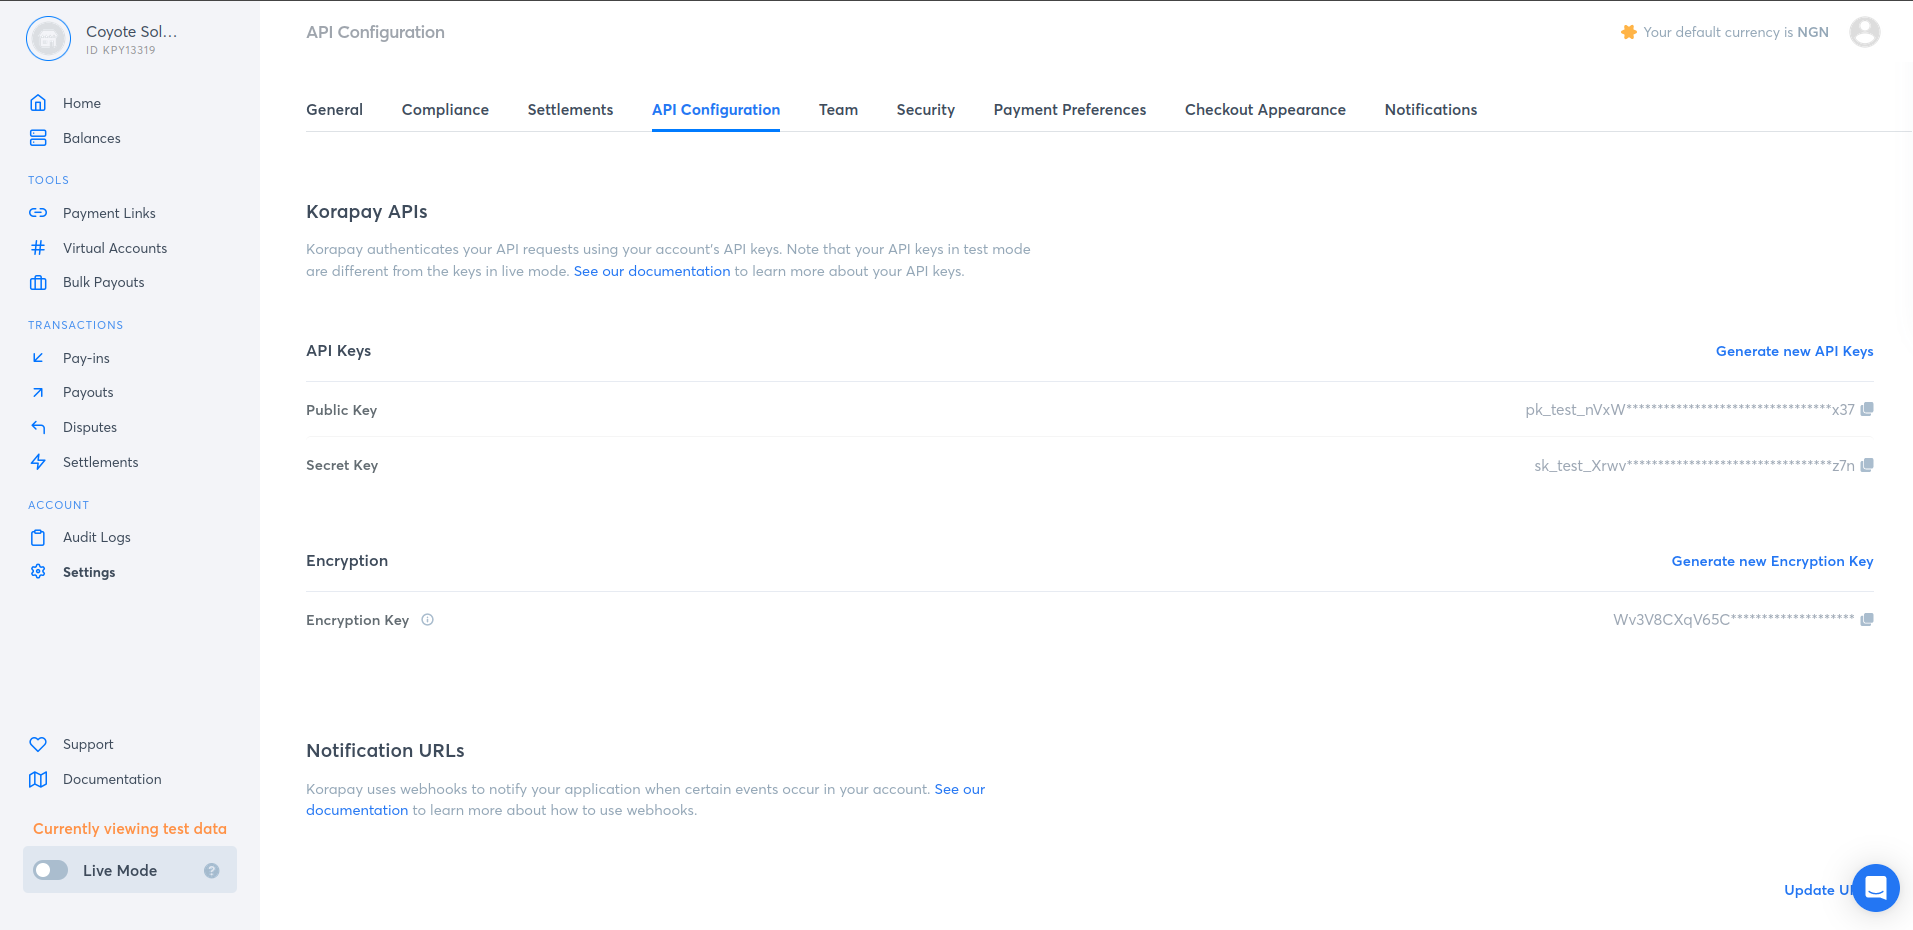
Task: Go to the Compliance tab
Action: tap(445, 110)
